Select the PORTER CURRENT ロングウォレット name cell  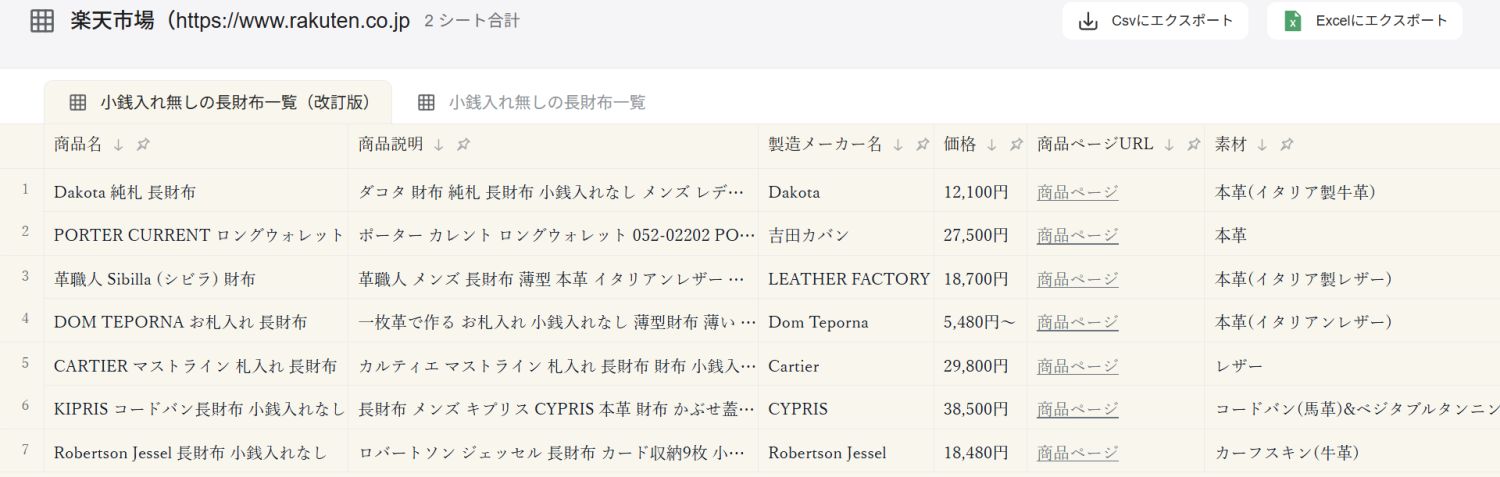point(198,235)
